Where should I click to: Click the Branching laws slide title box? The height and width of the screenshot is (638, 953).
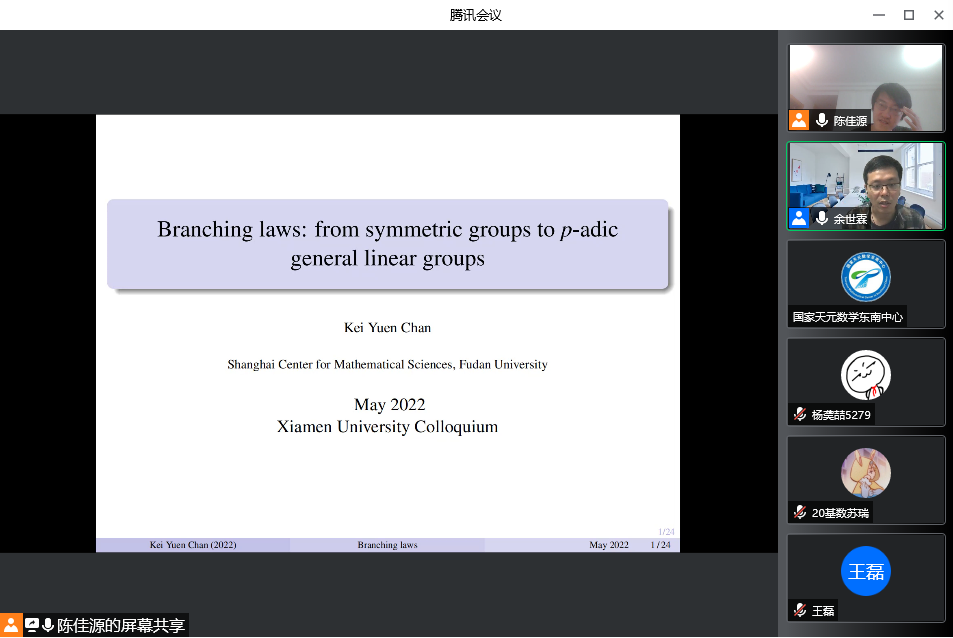coord(388,244)
